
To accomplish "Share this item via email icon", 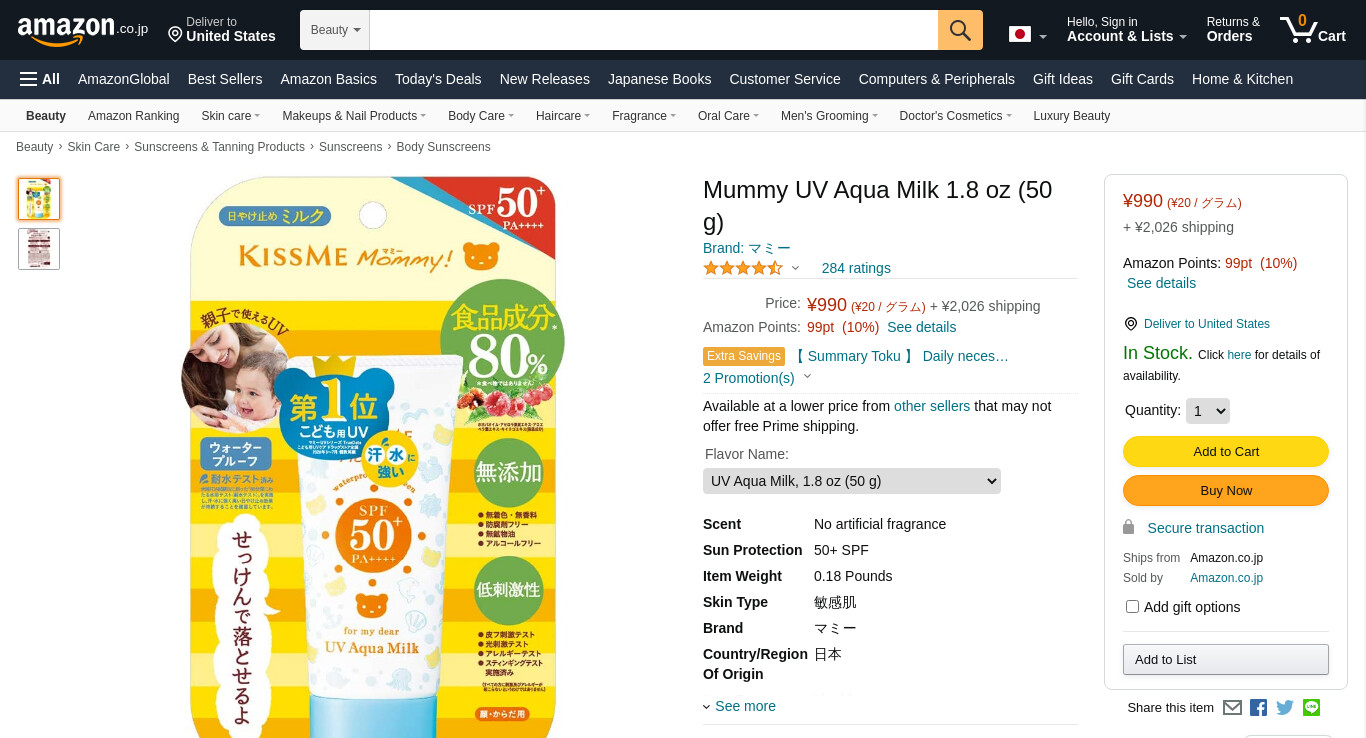I will pos(1232,708).
